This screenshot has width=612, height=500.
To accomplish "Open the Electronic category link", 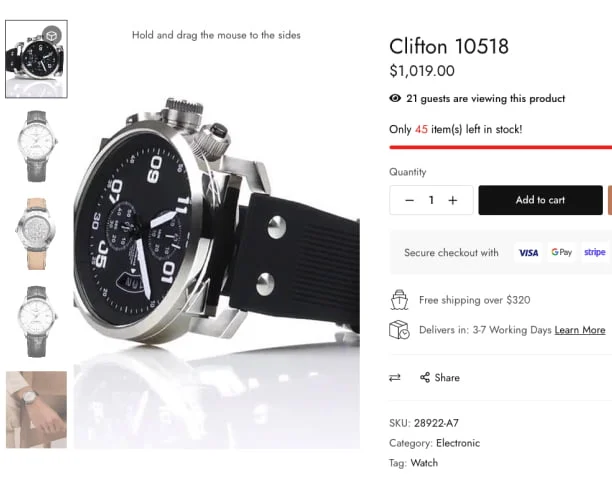I will 458,443.
